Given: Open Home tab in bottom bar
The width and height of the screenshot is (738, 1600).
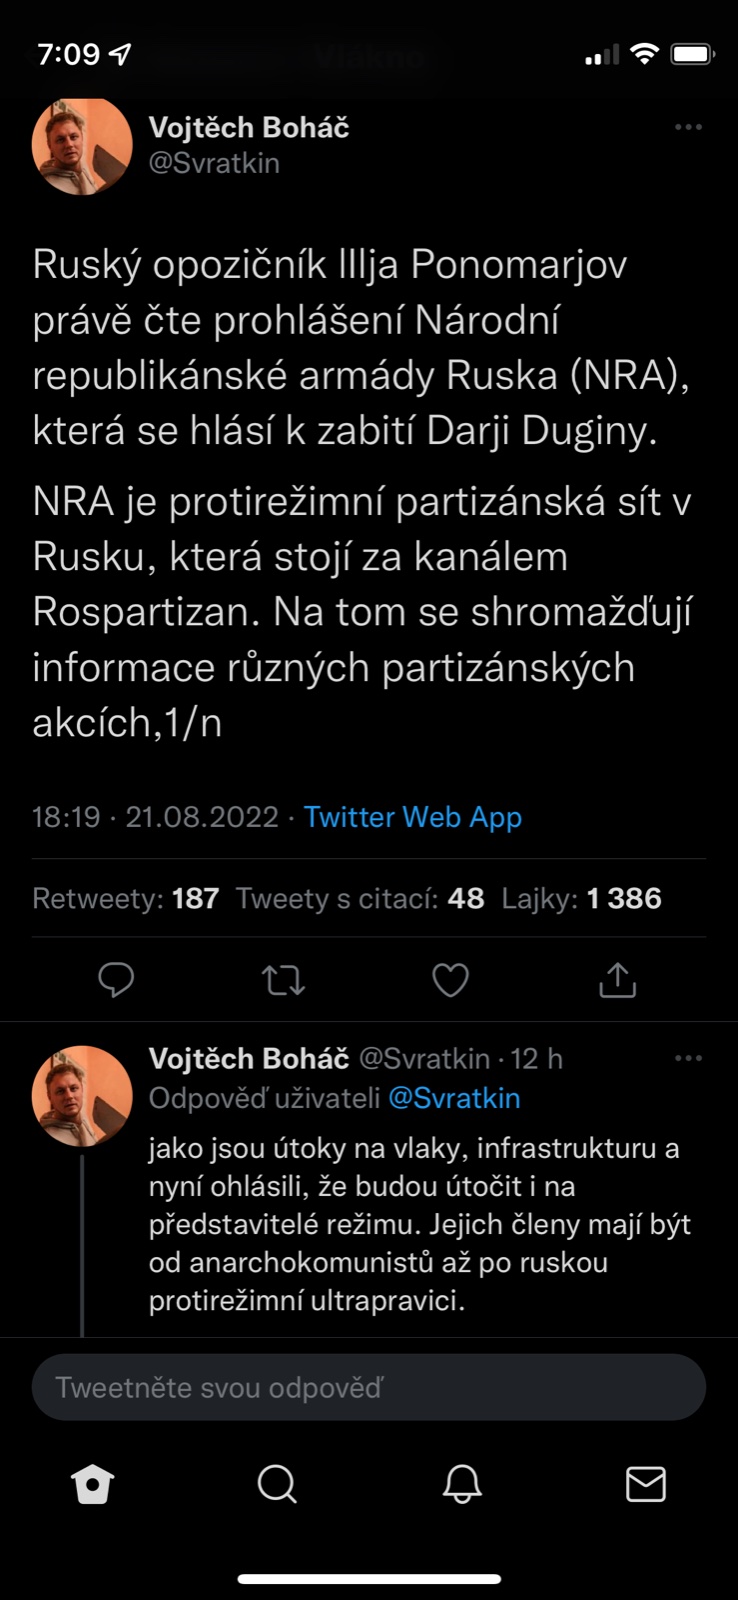Looking at the screenshot, I should point(93,1484).
